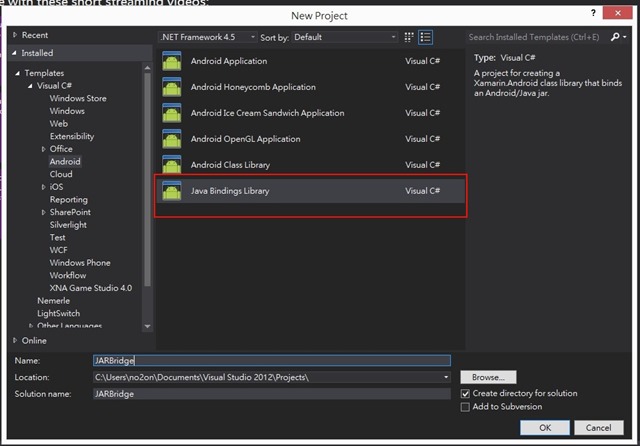
Task: Click the project Name input field
Action: pos(272,361)
